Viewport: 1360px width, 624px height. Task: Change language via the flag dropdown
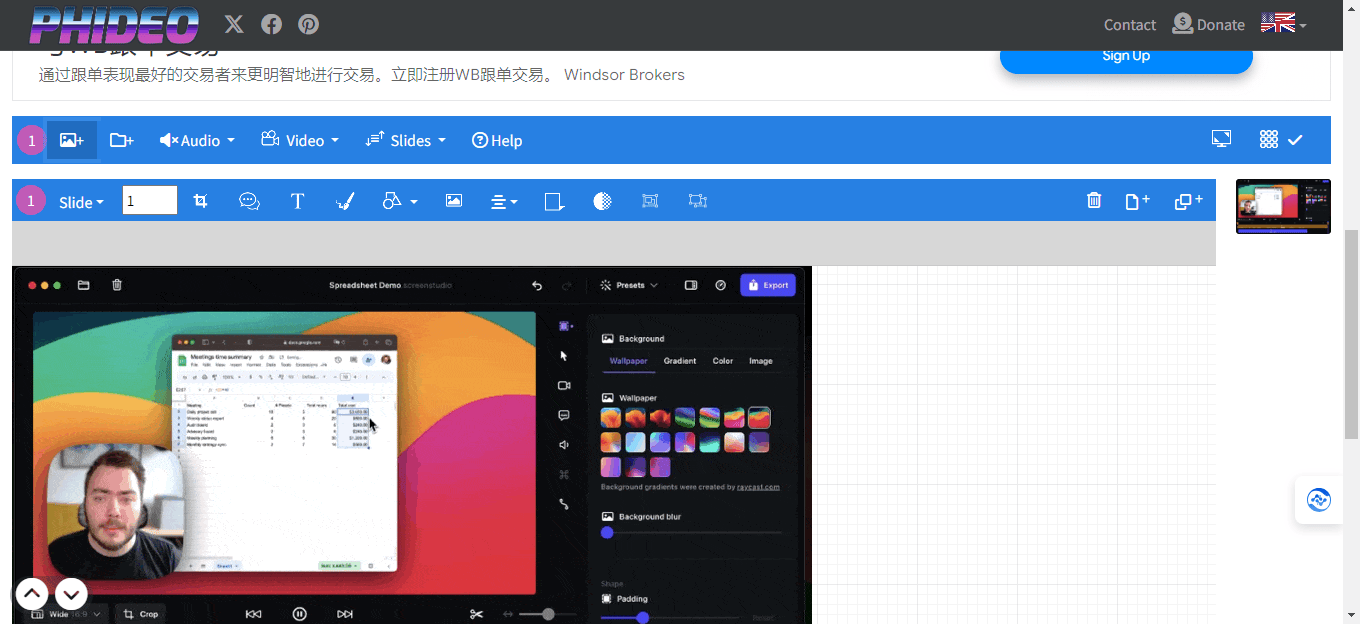(1281, 24)
